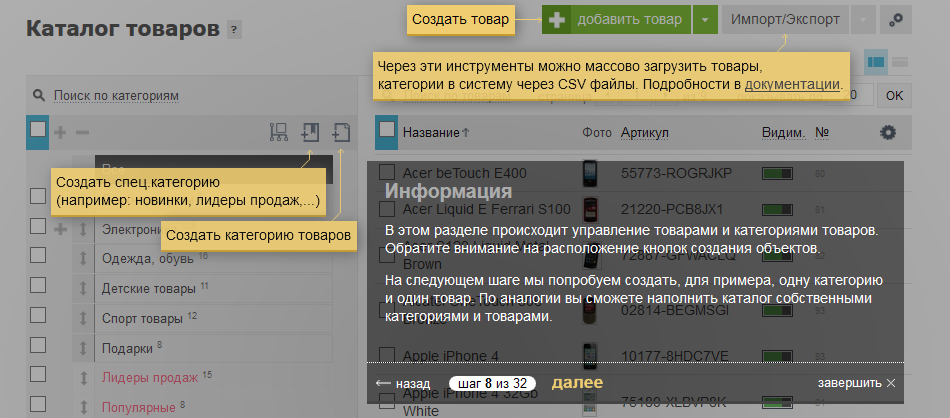Check the box for Подарки category

[38, 345]
